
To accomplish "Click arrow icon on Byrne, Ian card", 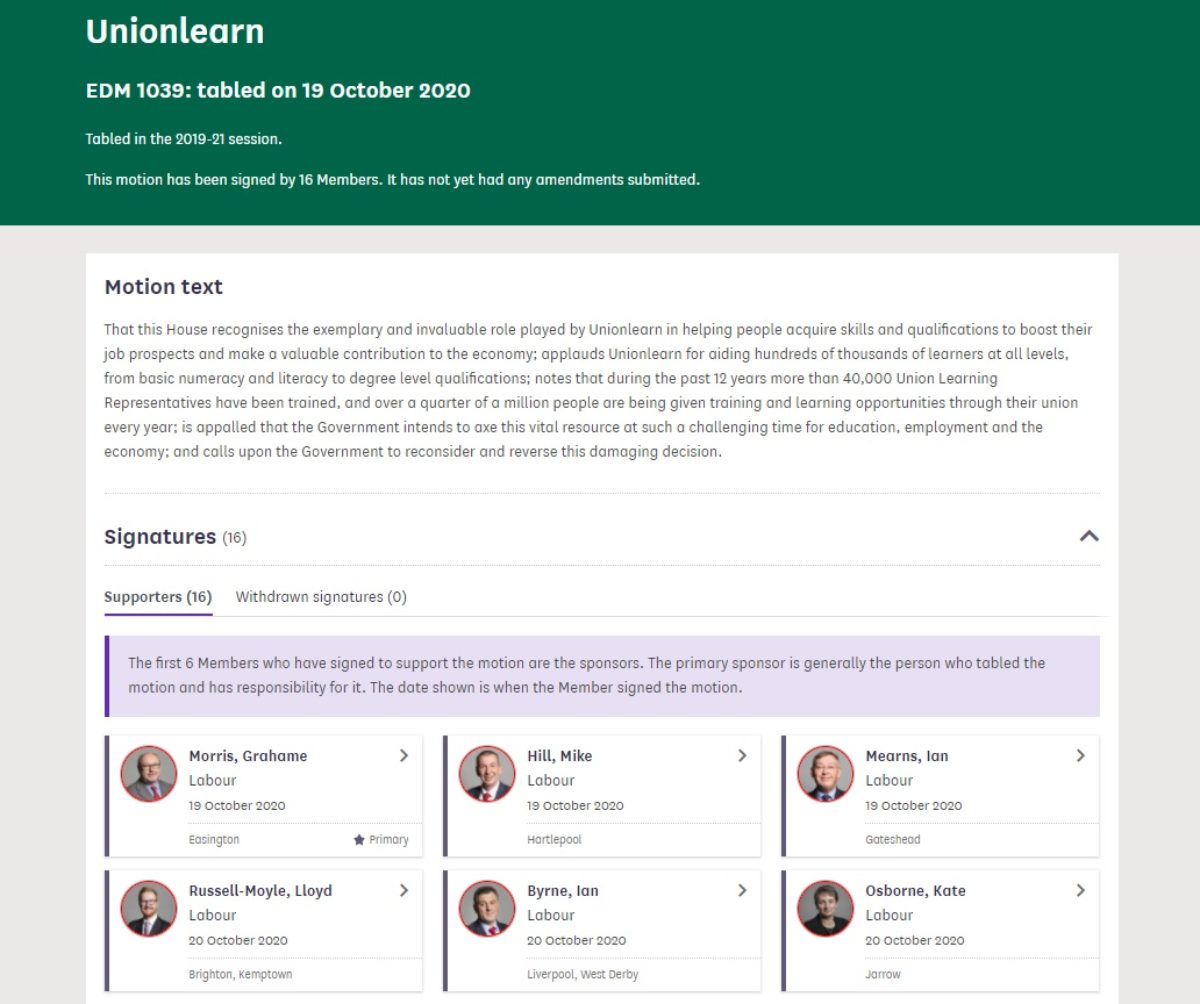I will click(742, 891).
